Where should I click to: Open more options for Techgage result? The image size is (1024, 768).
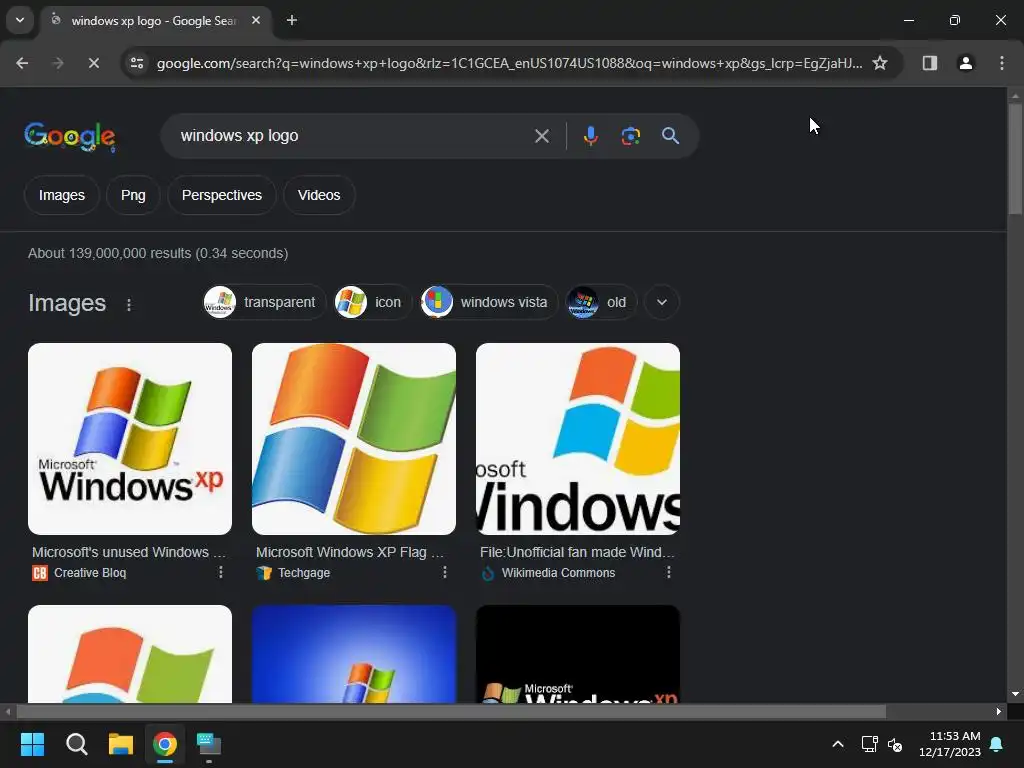coord(445,572)
